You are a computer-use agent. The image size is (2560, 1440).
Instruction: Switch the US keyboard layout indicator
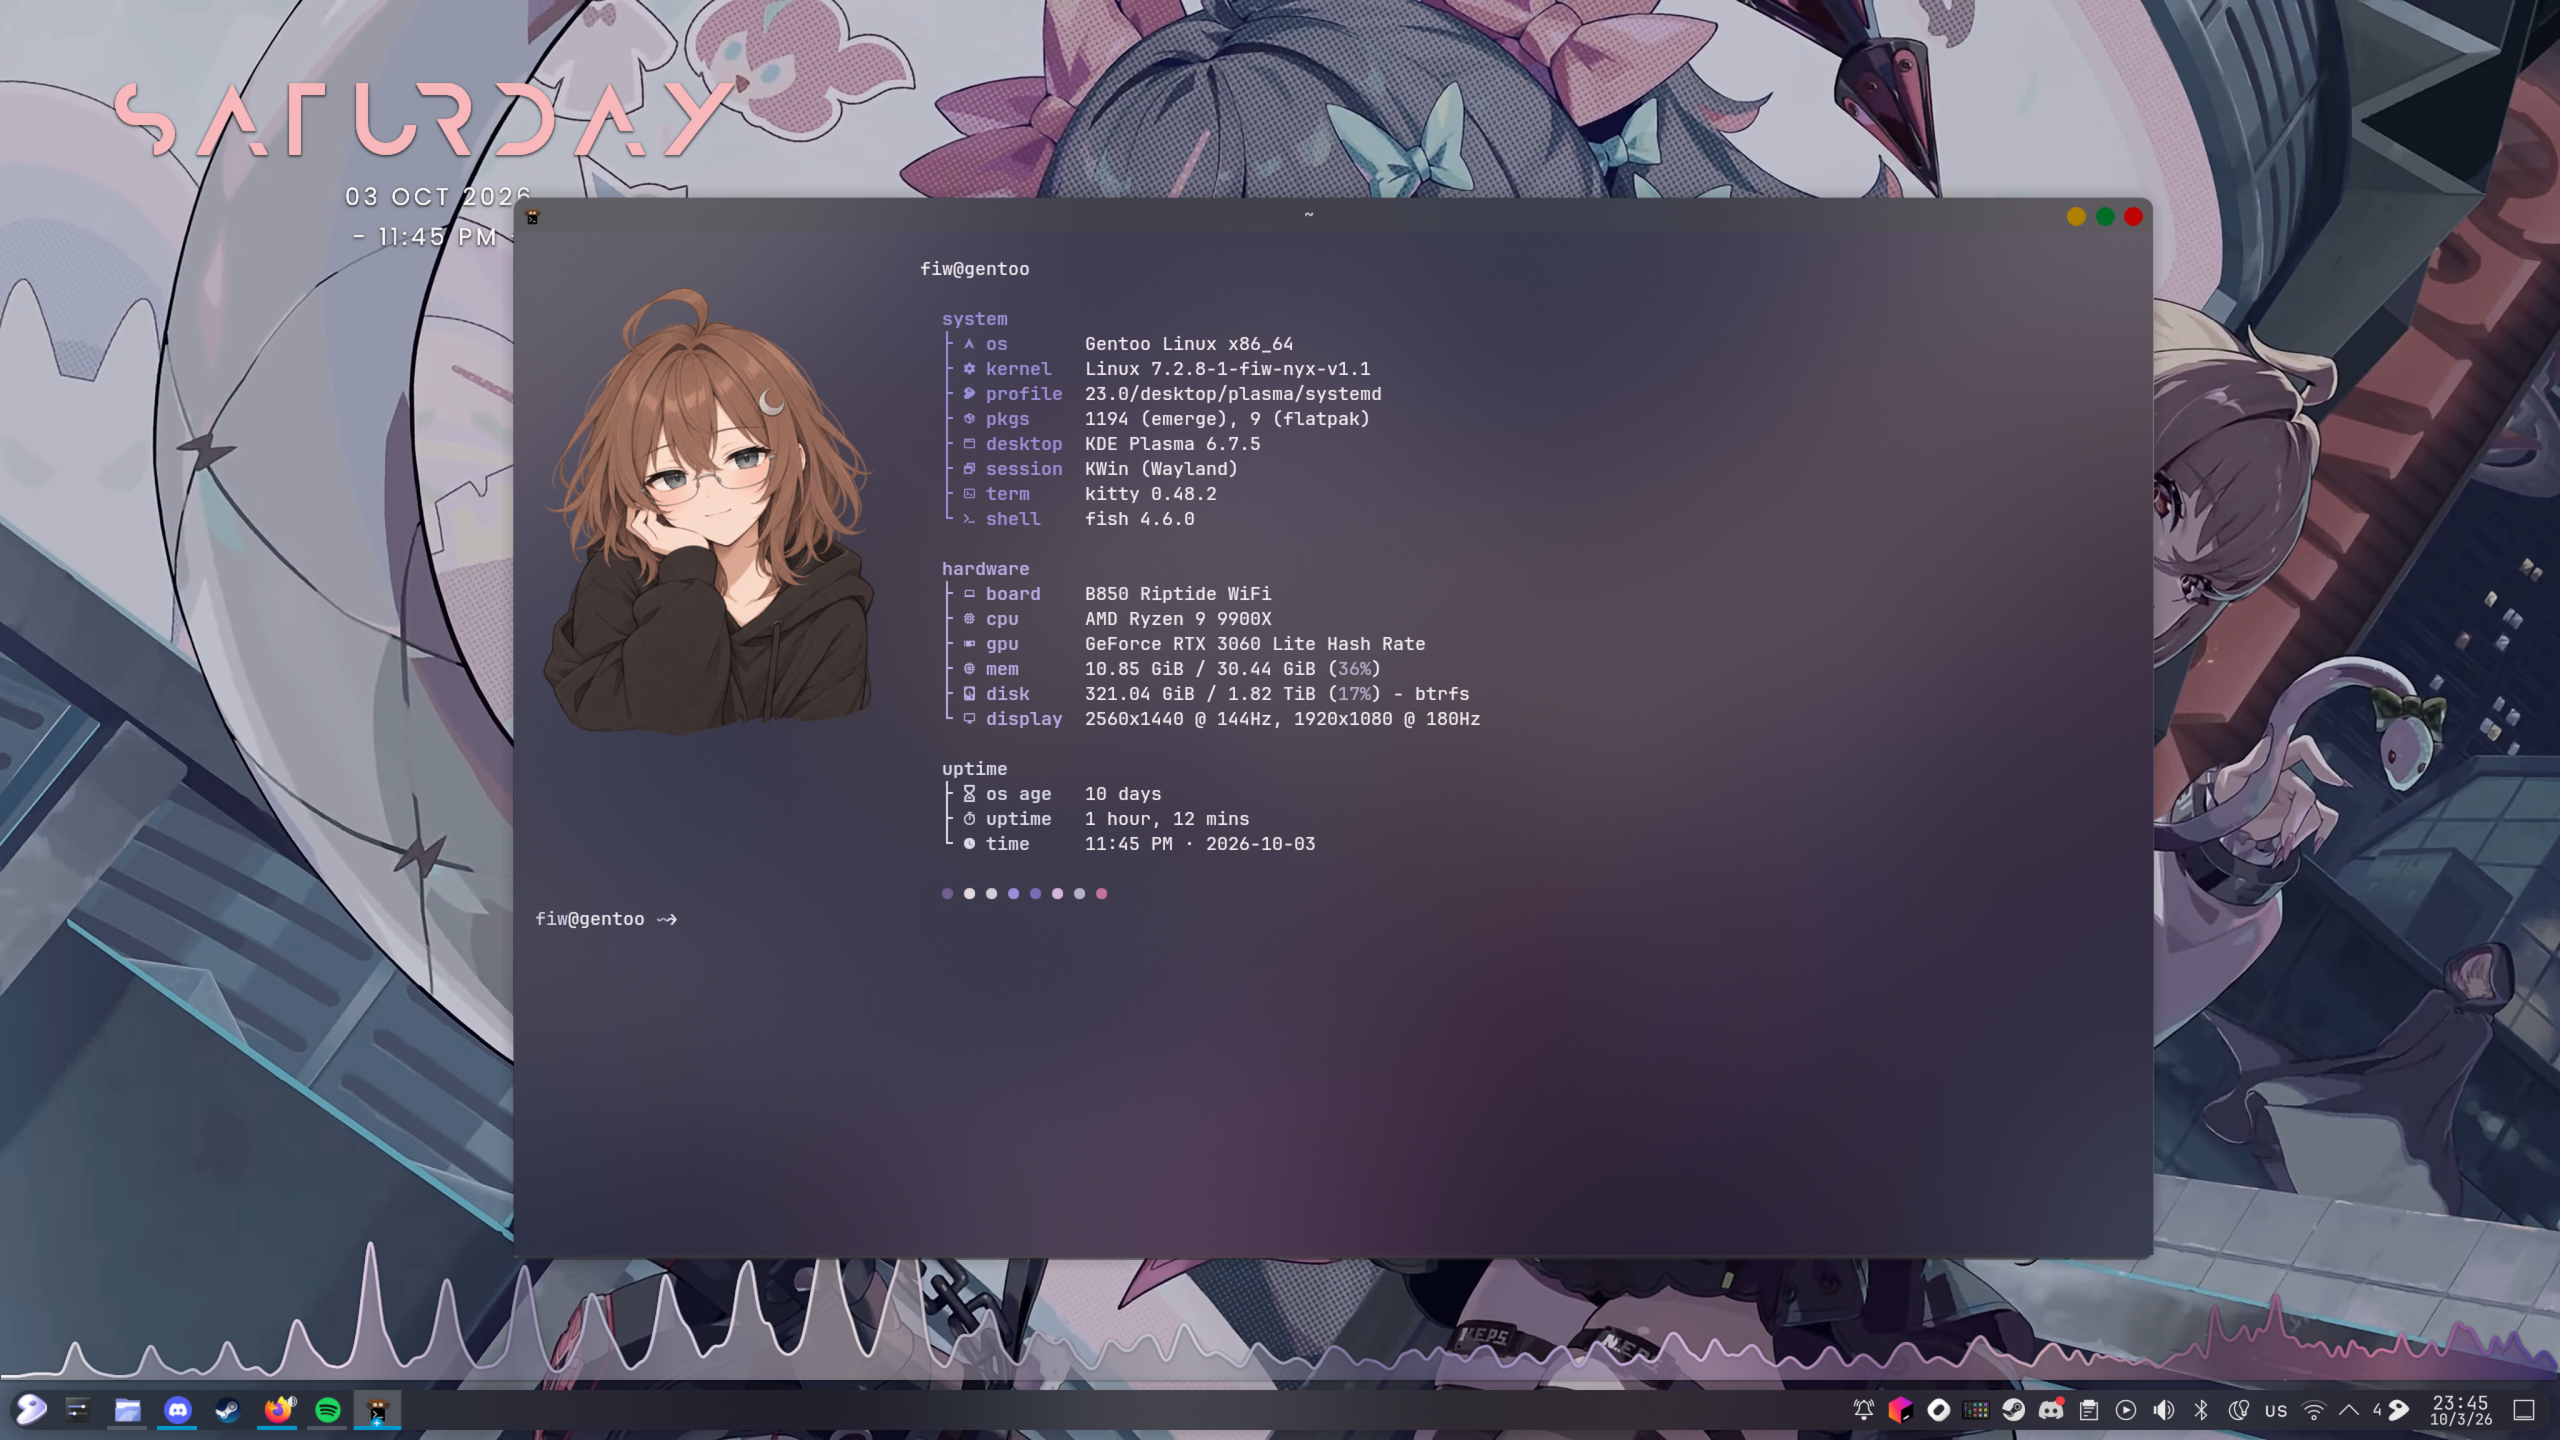[2276, 1410]
